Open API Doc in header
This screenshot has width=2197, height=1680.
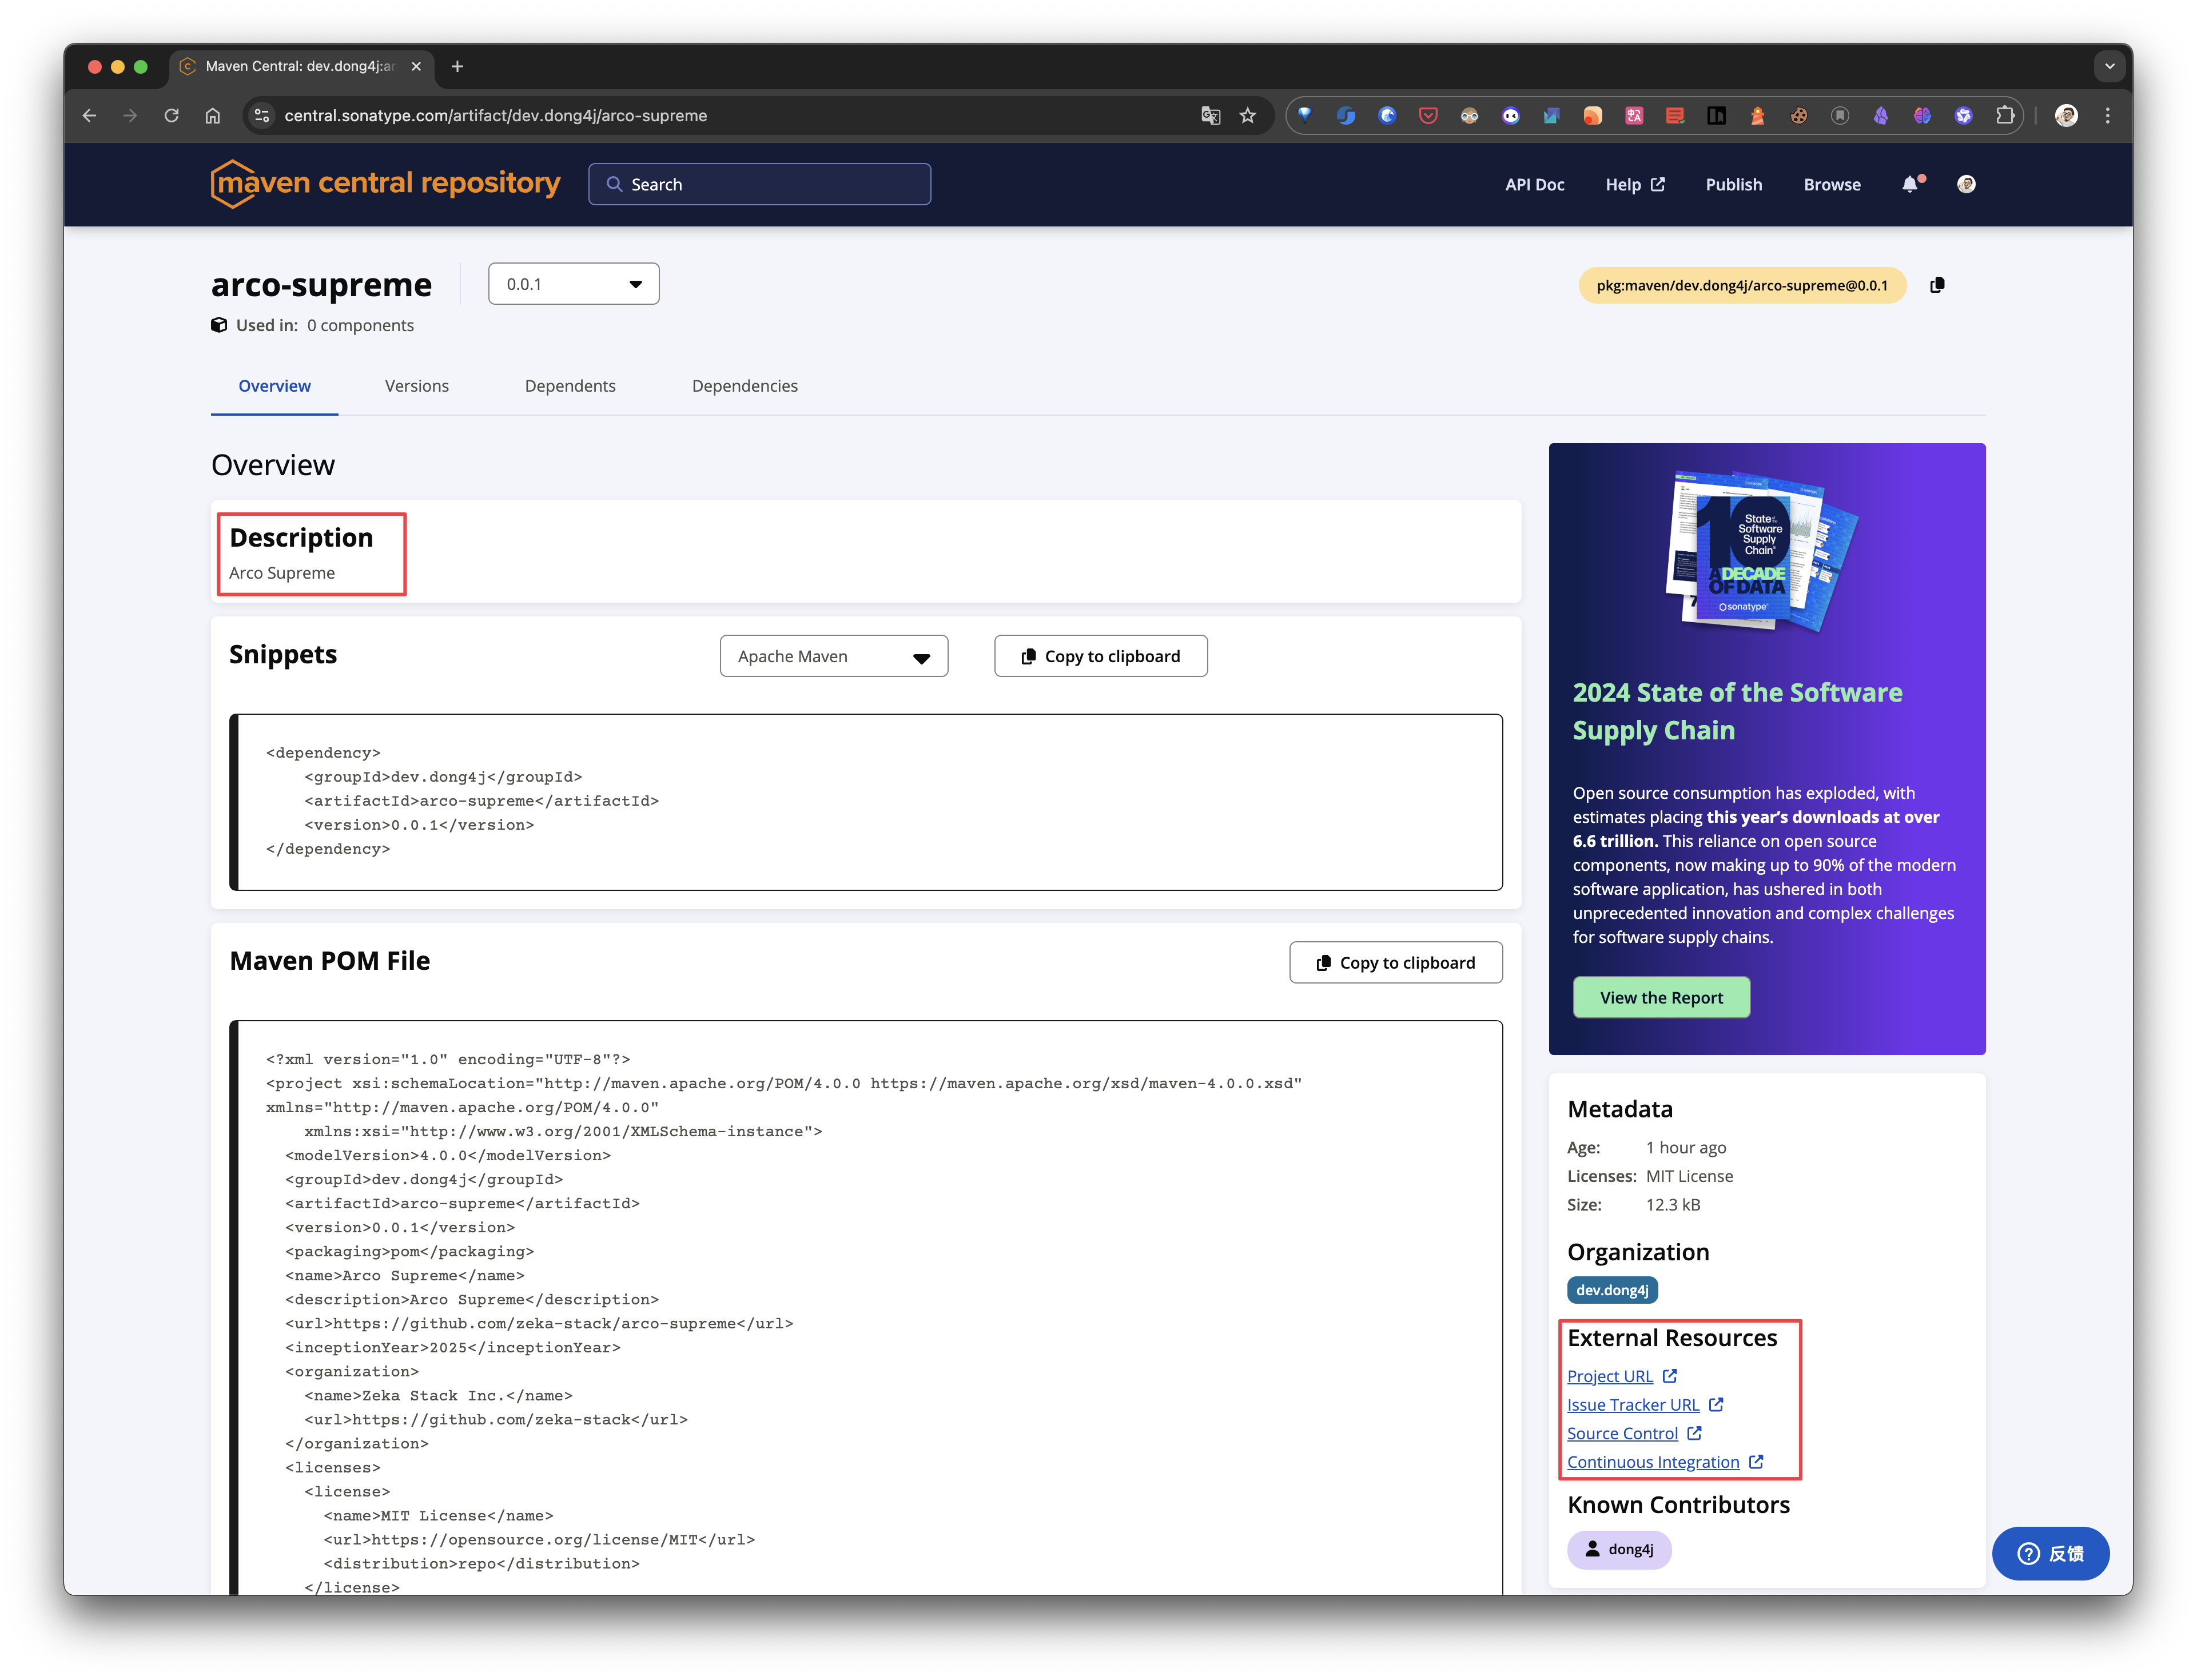click(1534, 185)
